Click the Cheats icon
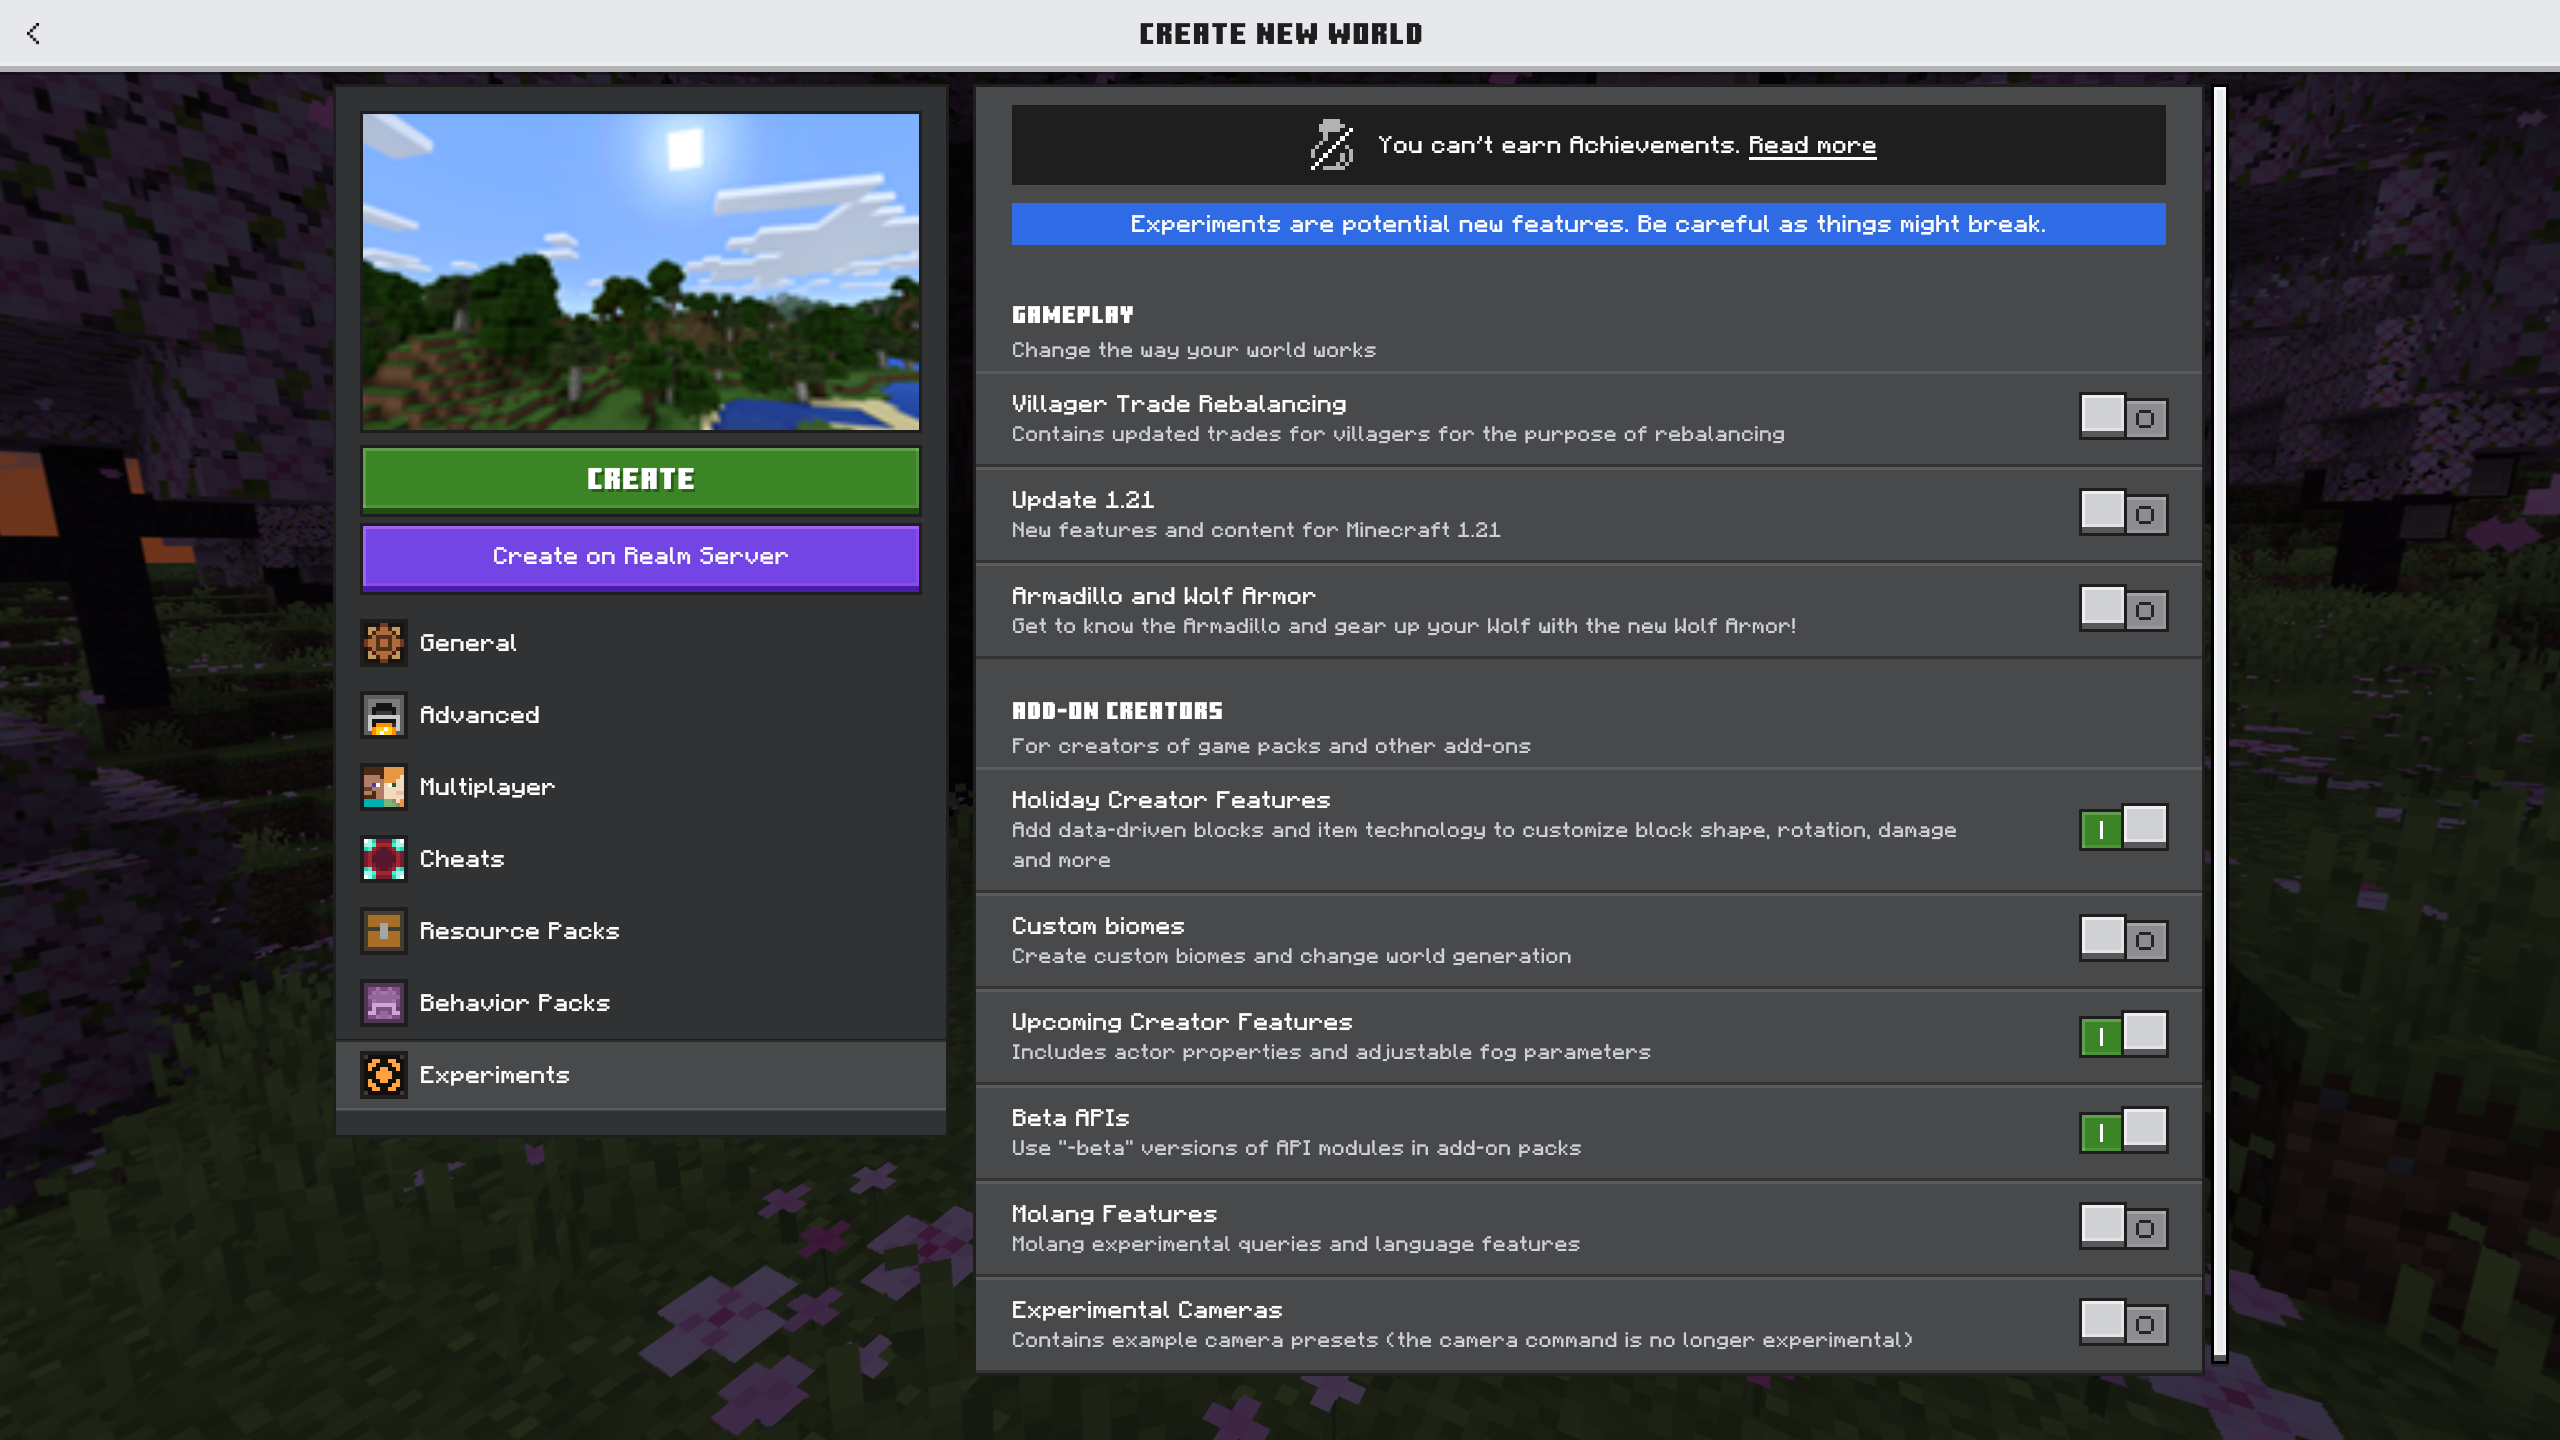Viewport: 2560px width, 1440px height. click(384, 859)
